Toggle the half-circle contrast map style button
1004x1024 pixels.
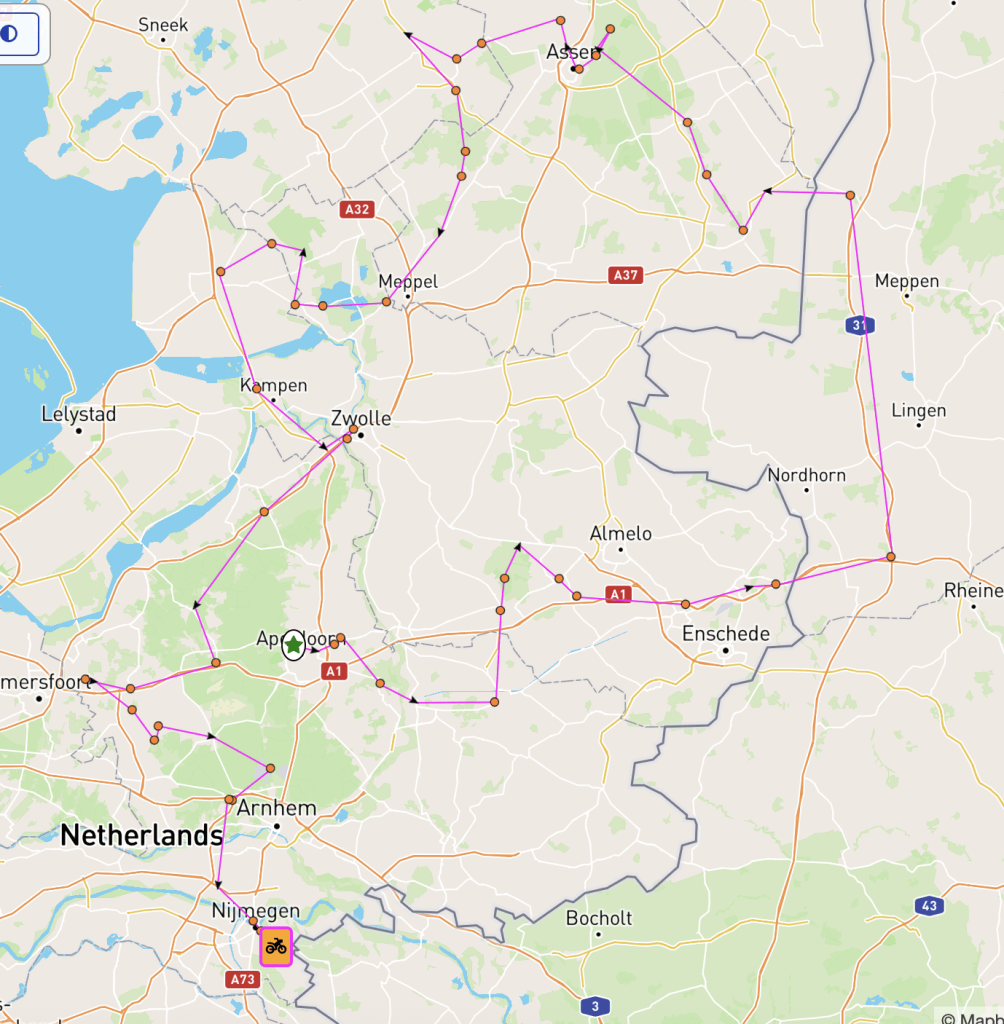point(18,33)
